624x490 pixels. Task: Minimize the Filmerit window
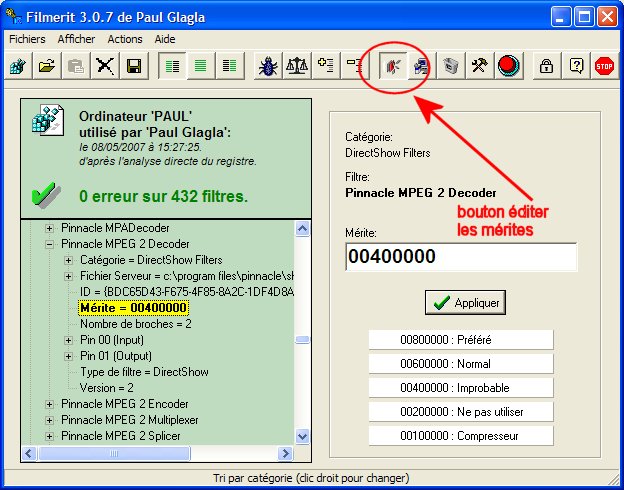pos(561,17)
